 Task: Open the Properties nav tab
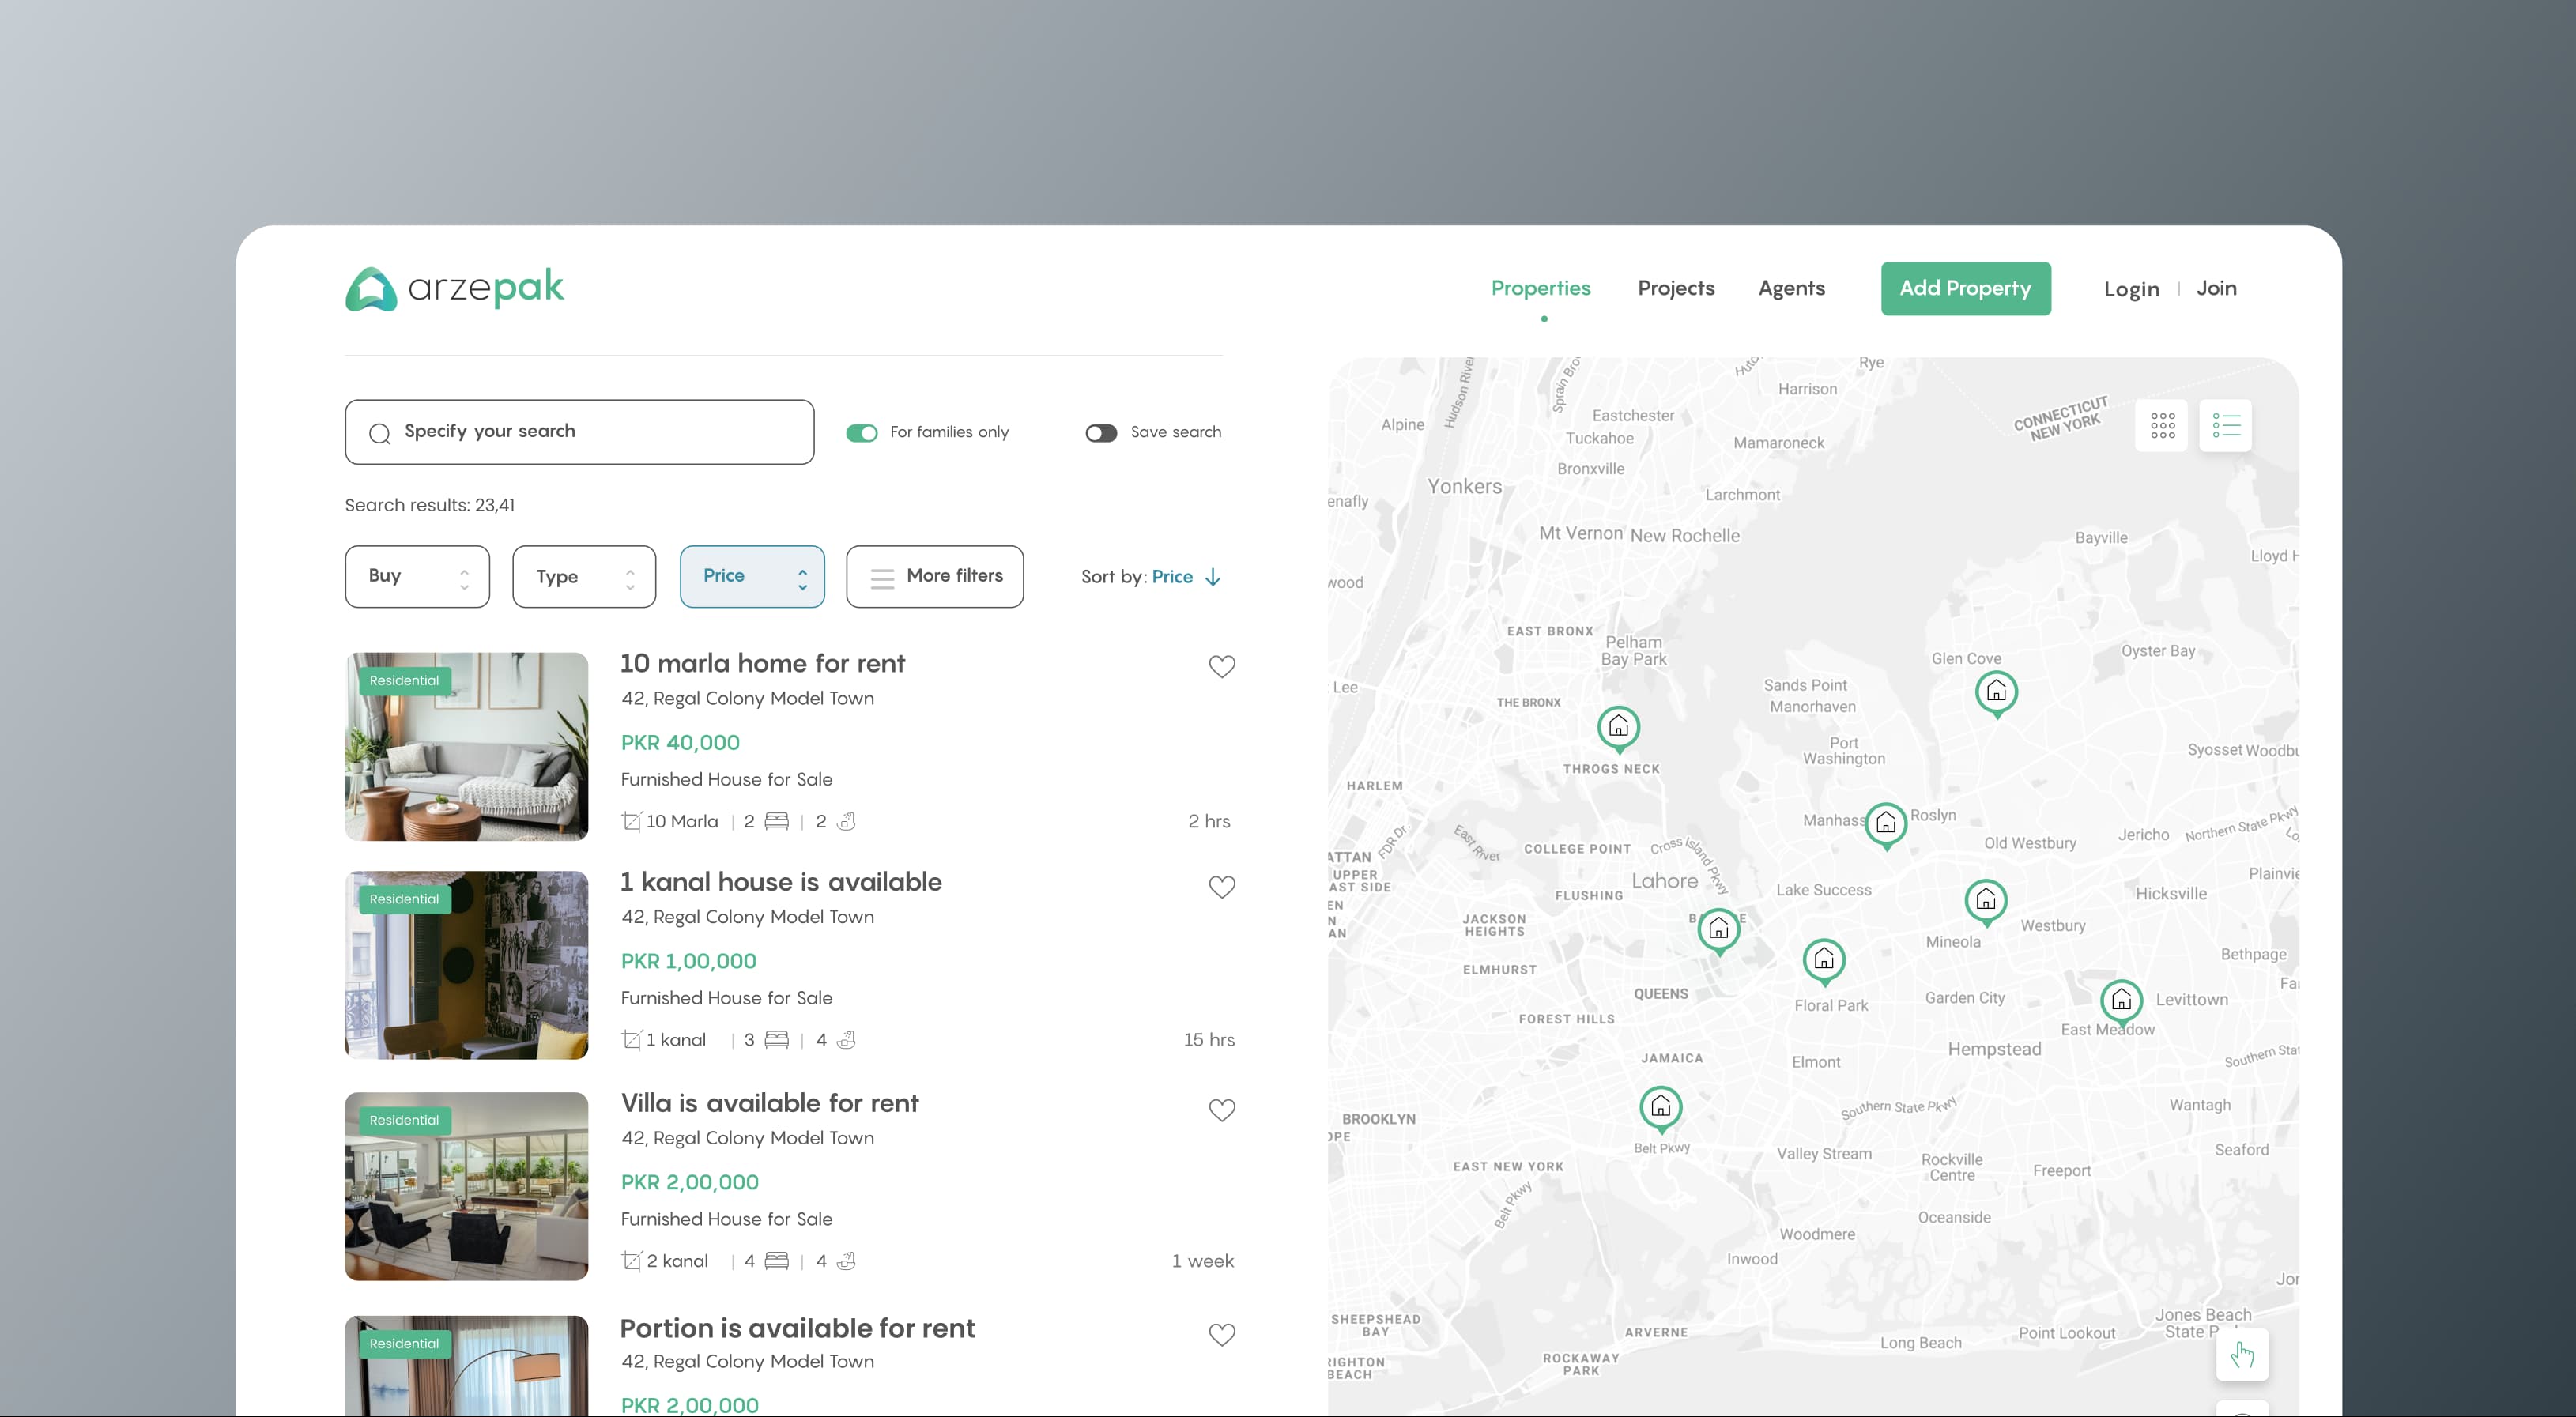click(x=1540, y=288)
